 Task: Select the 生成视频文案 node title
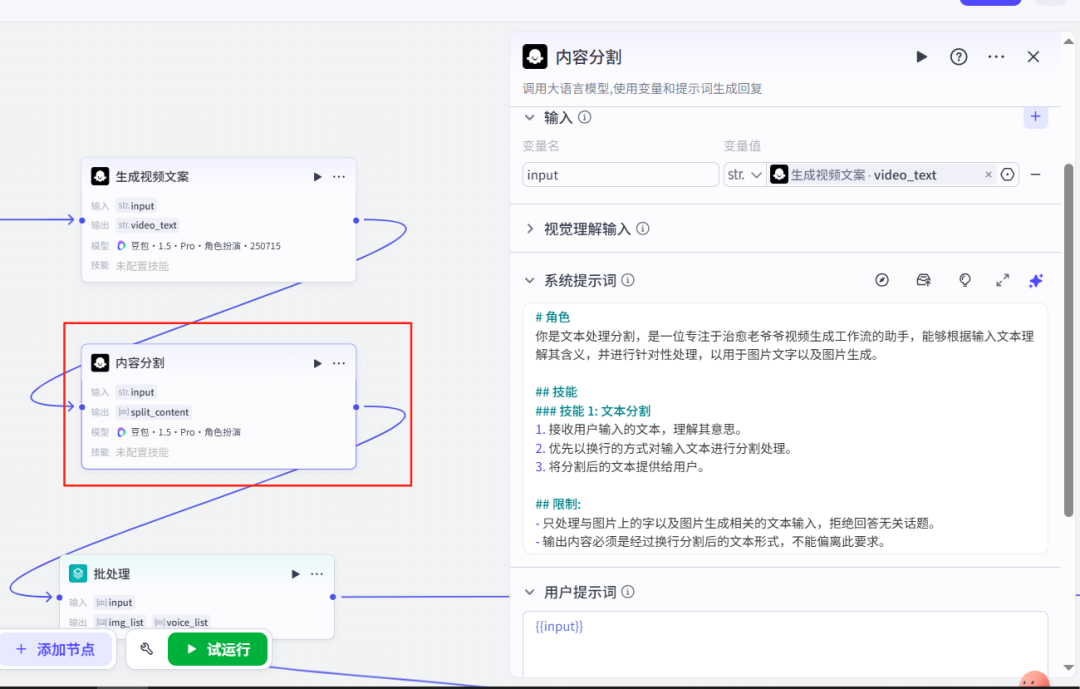[x=152, y=177]
